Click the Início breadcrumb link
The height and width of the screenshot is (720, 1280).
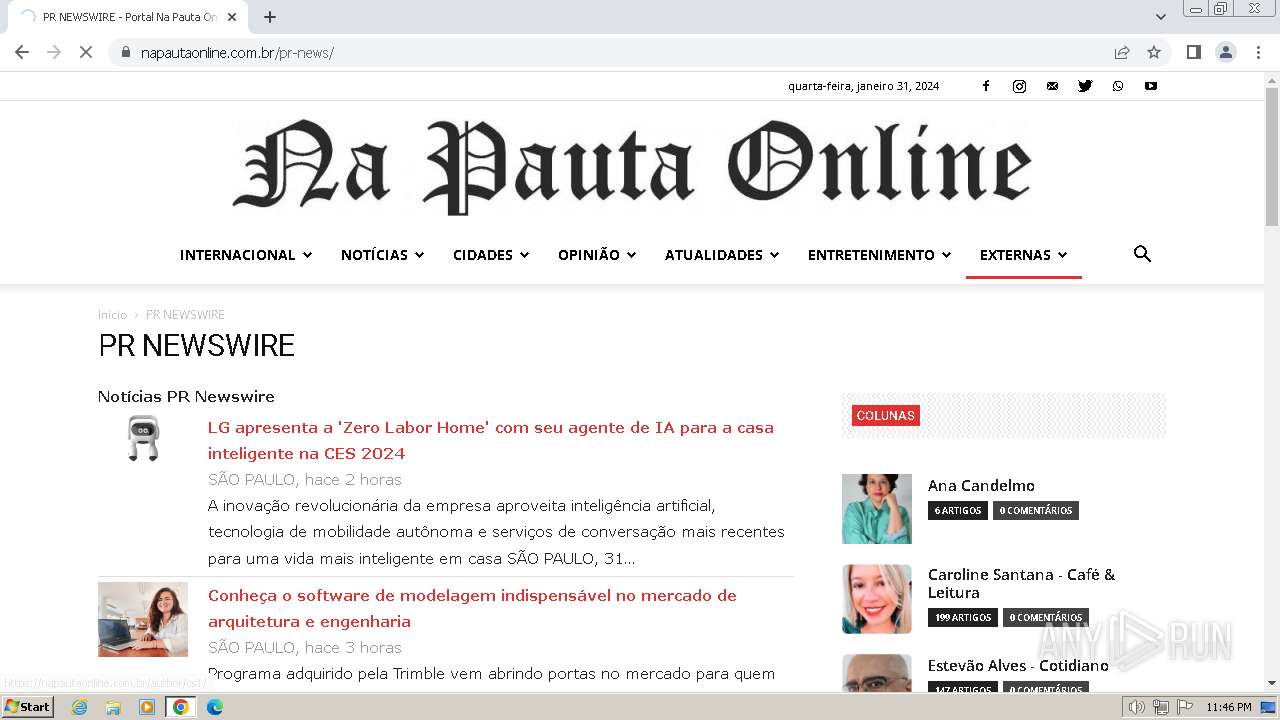click(112, 315)
